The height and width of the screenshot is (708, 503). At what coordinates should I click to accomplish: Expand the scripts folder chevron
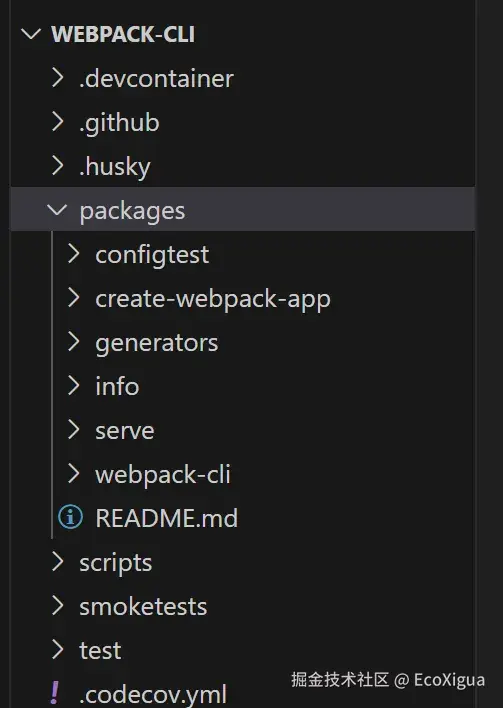pyautogui.click(x=58, y=562)
